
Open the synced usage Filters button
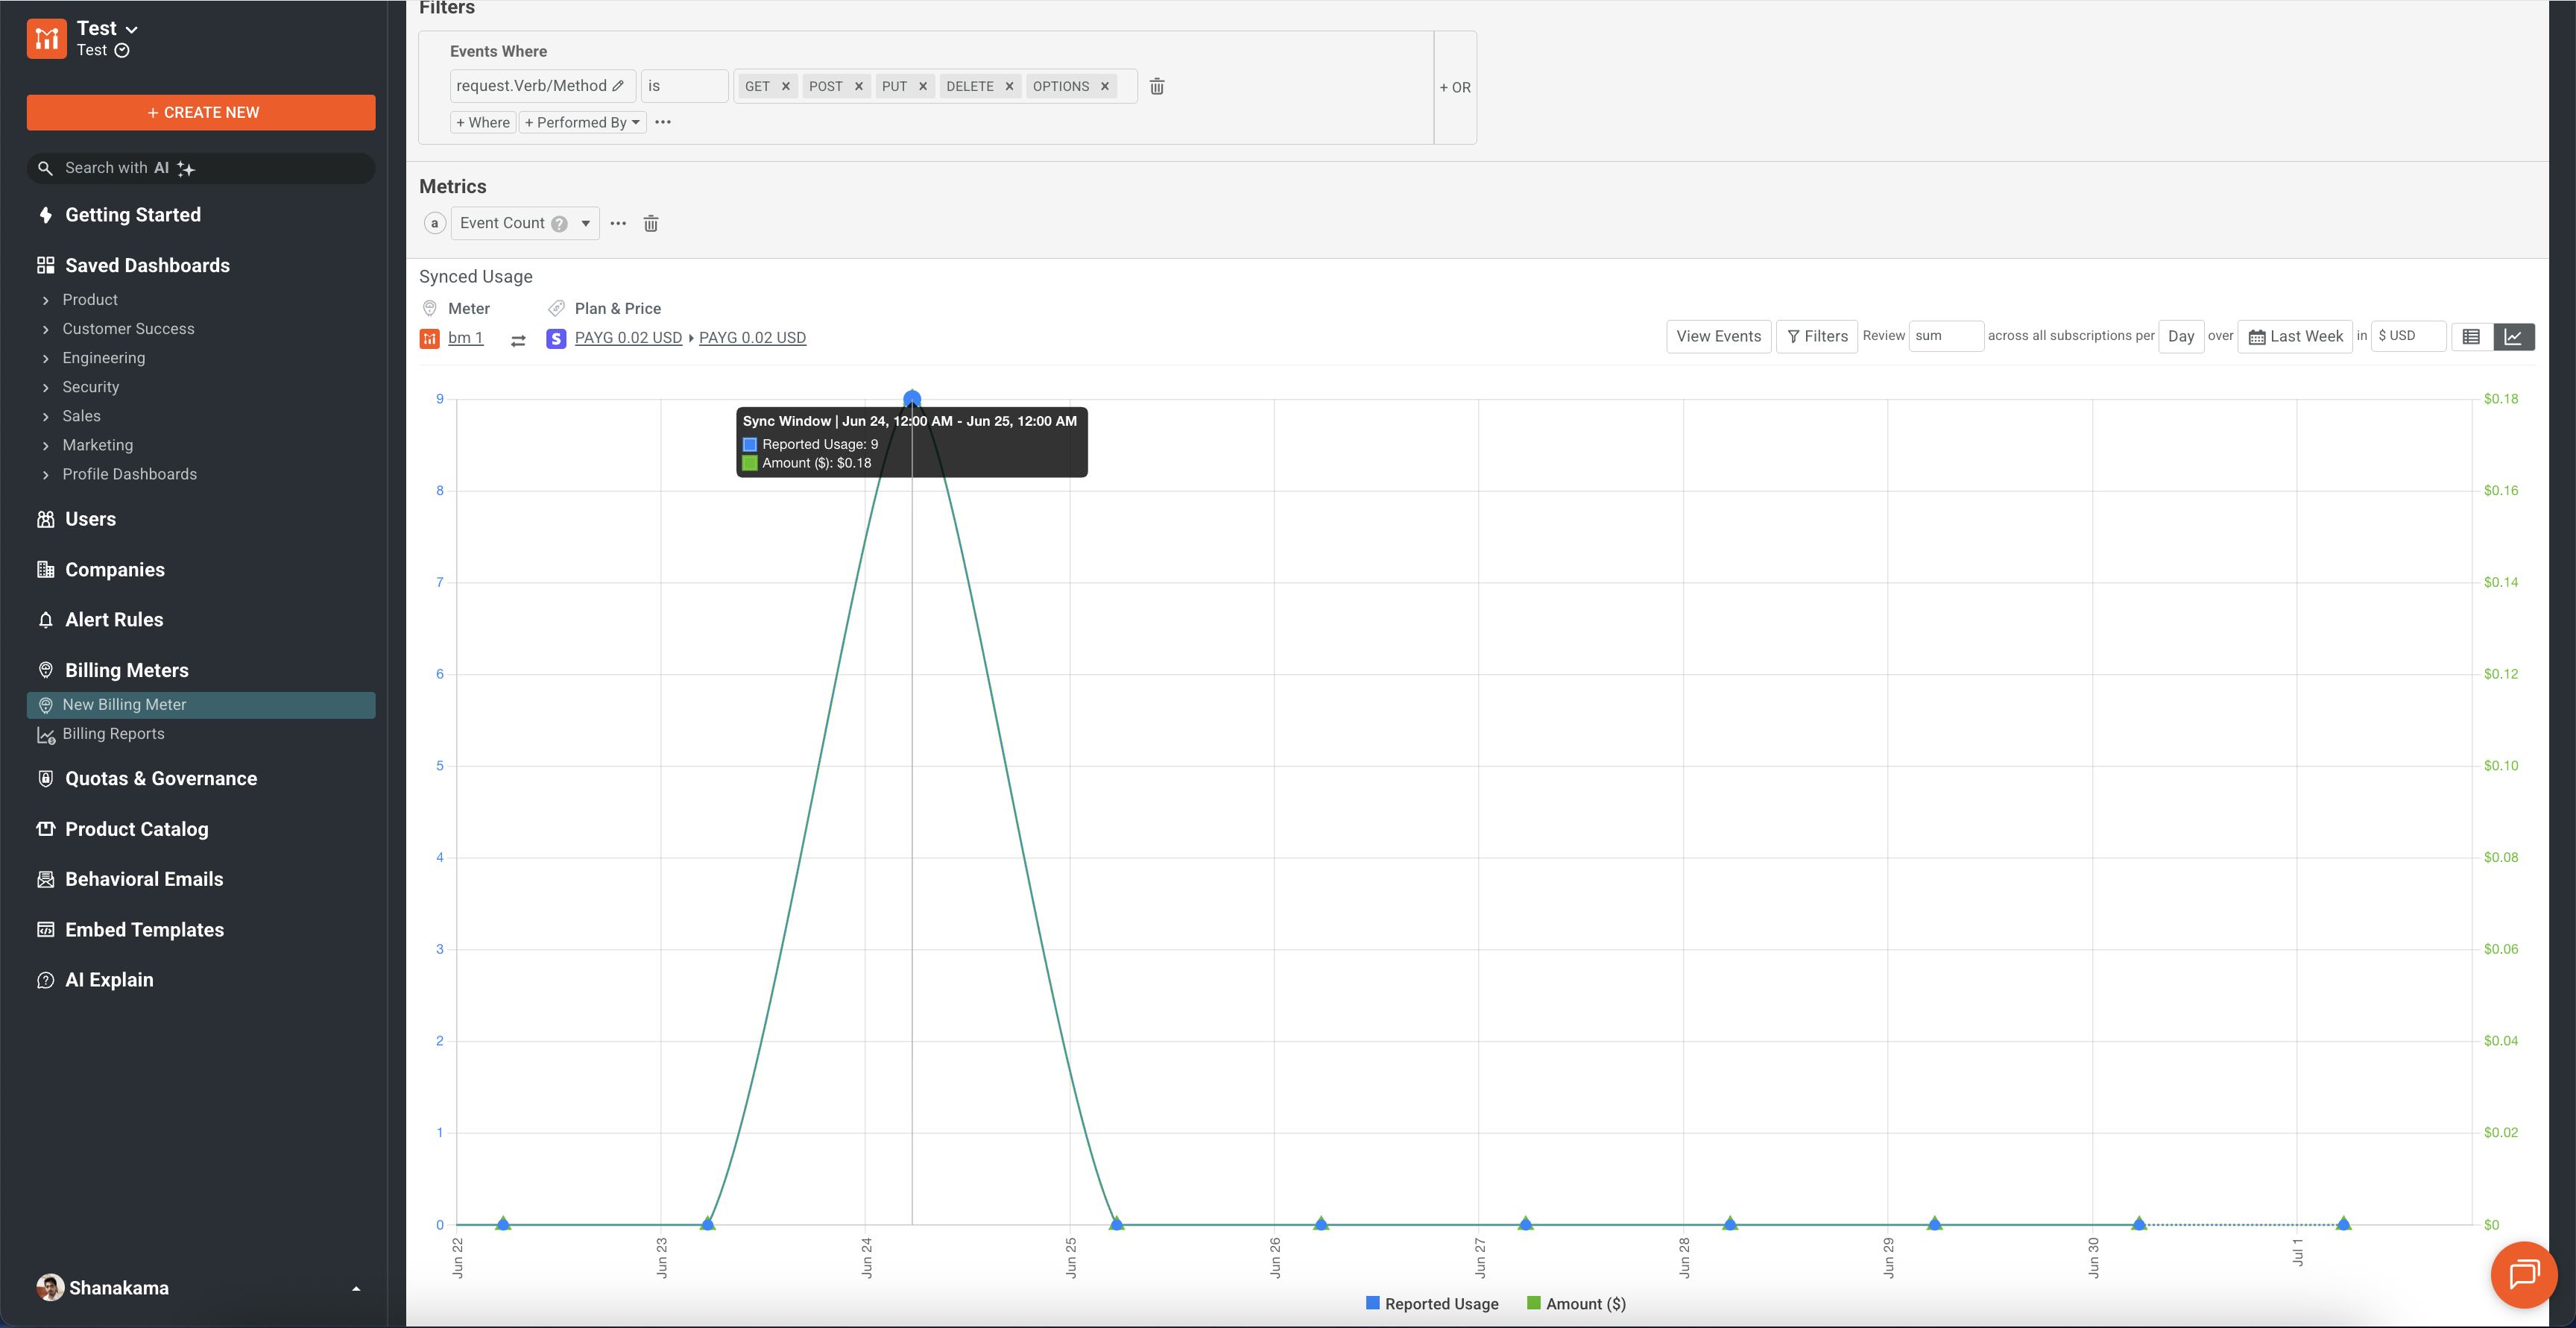(x=1817, y=337)
